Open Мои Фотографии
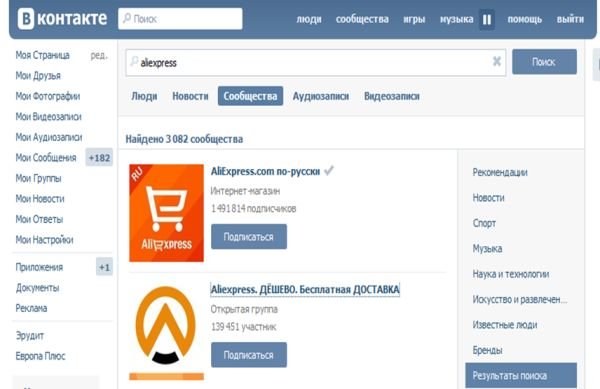 (x=48, y=96)
